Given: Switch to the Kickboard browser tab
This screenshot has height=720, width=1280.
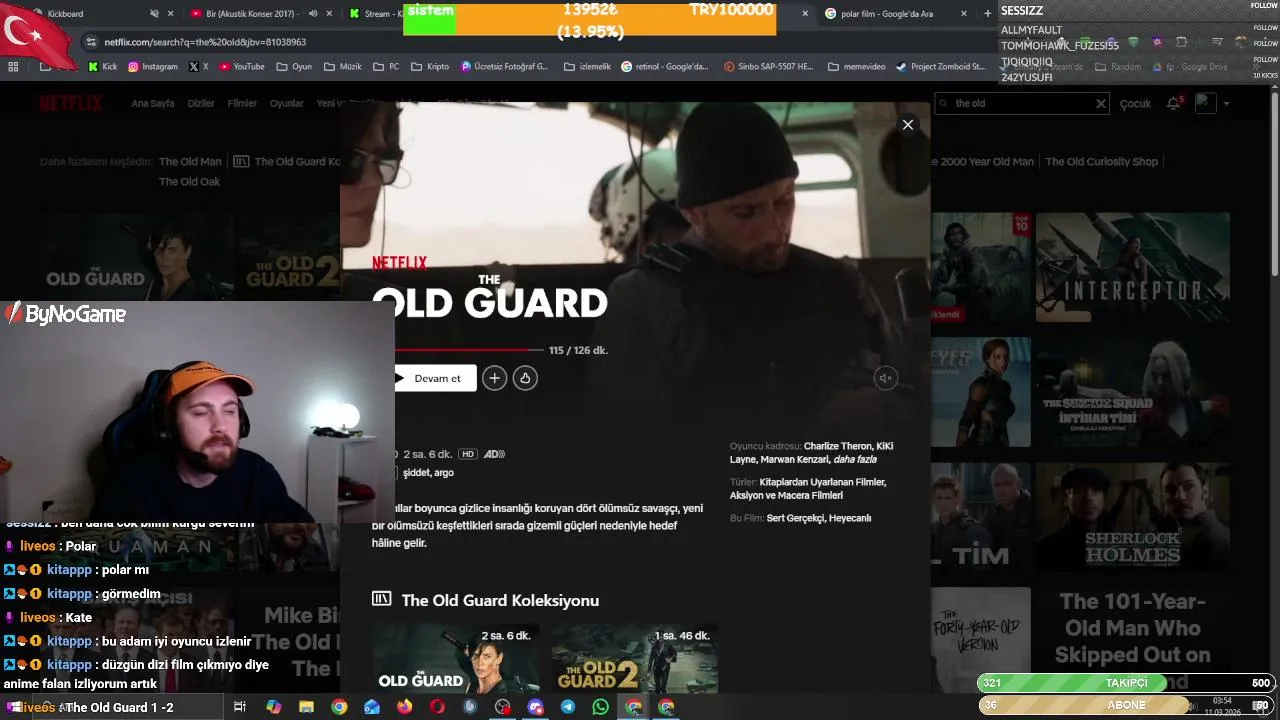Looking at the screenshot, I should (66, 14).
